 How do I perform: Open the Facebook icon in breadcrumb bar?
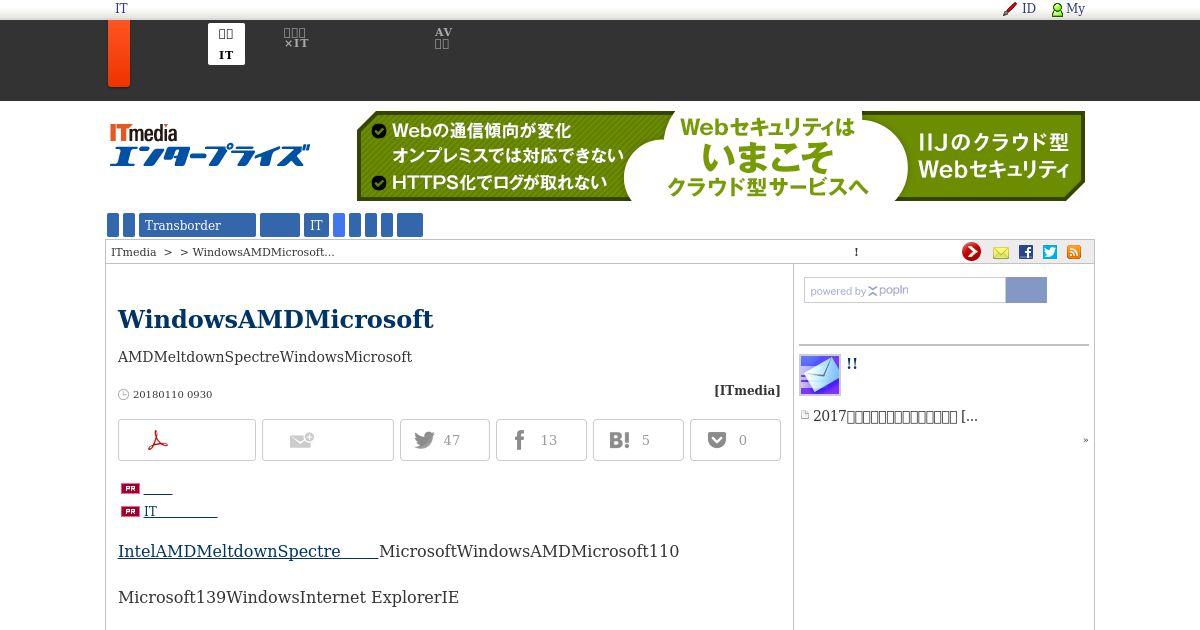point(1026,252)
